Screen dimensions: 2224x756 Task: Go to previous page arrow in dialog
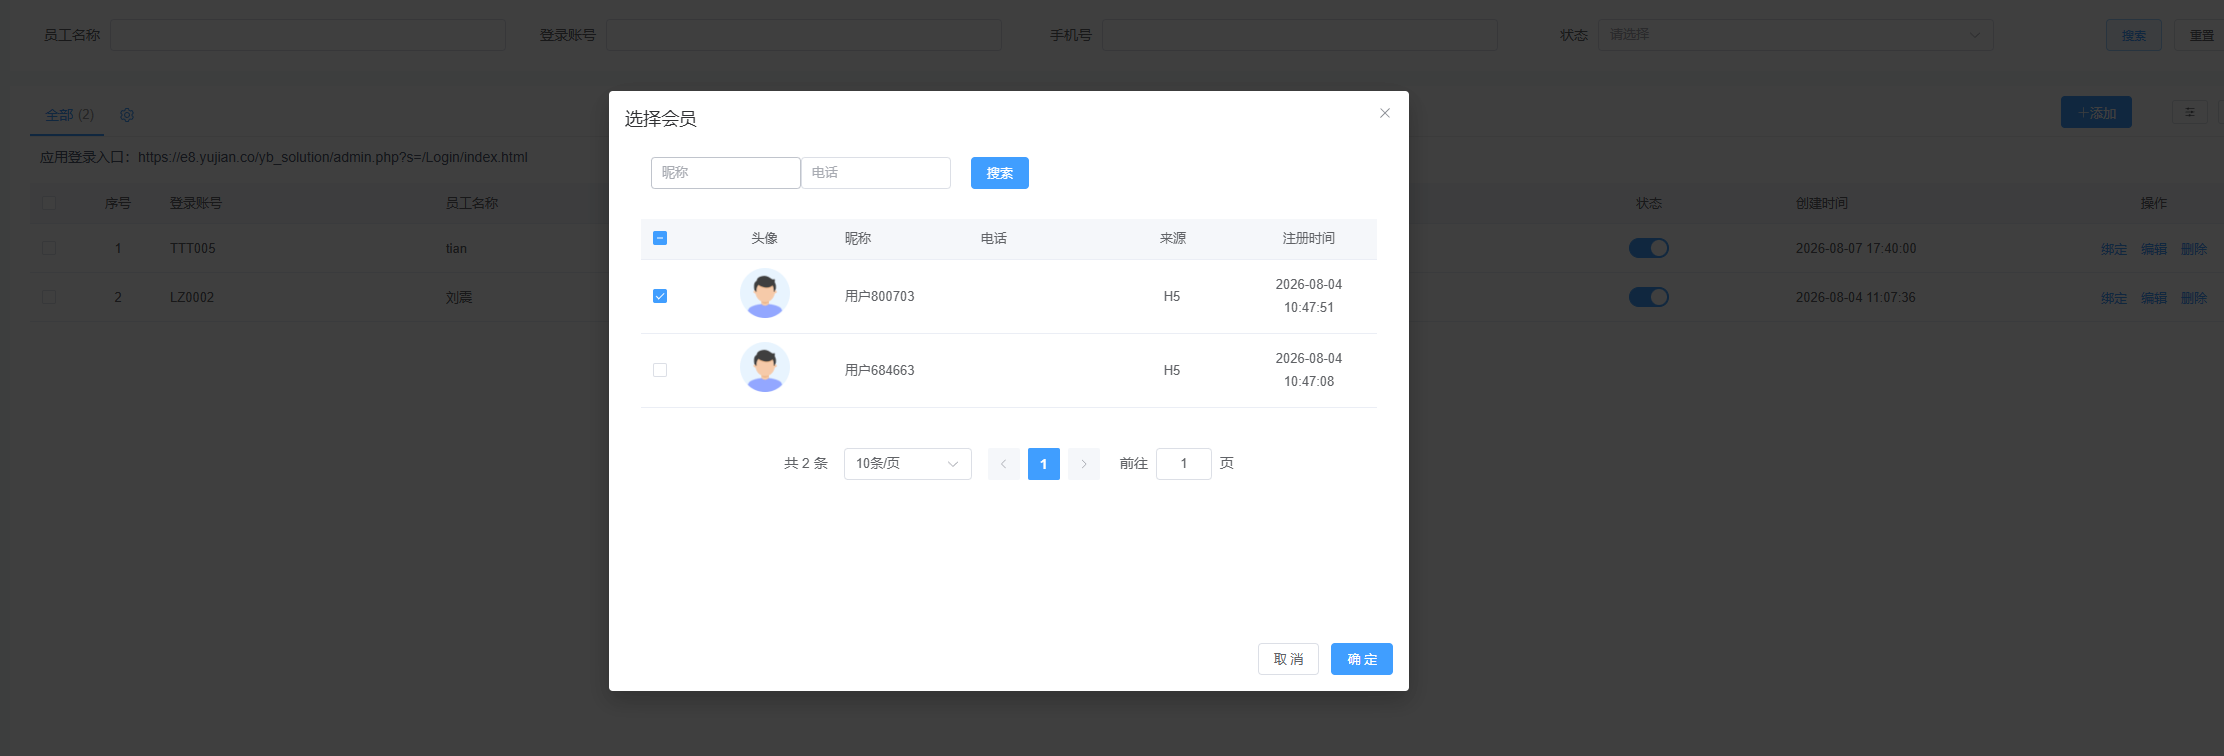click(x=1004, y=464)
